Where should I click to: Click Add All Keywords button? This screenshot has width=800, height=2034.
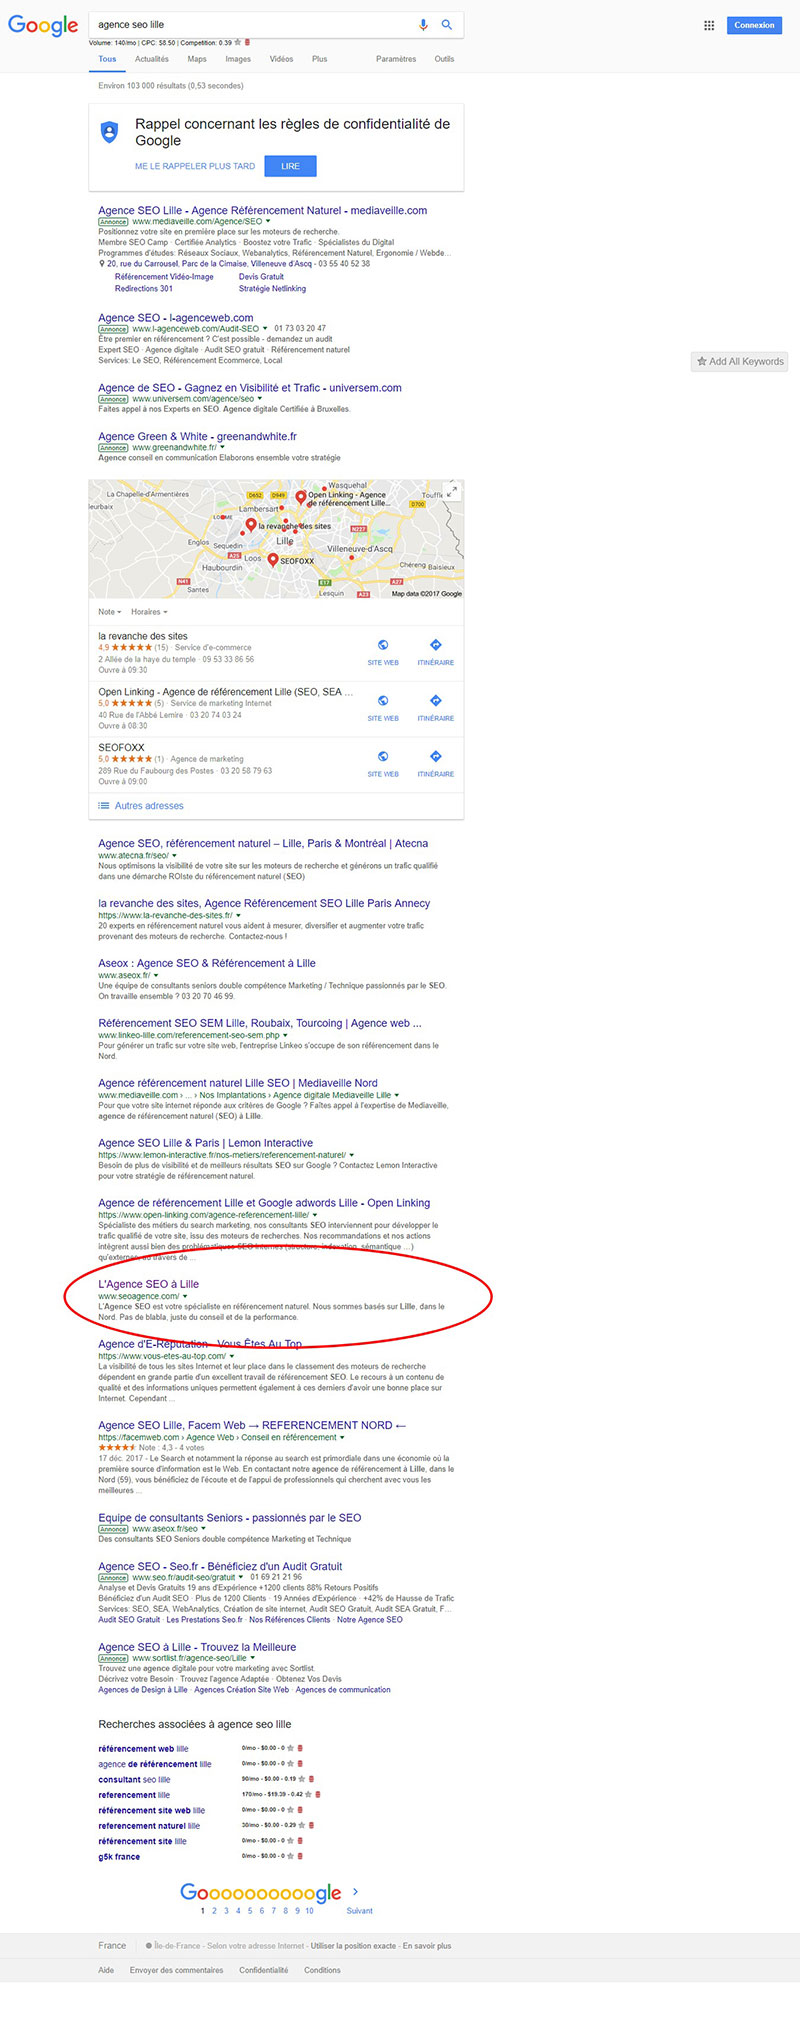coord(740,361)
